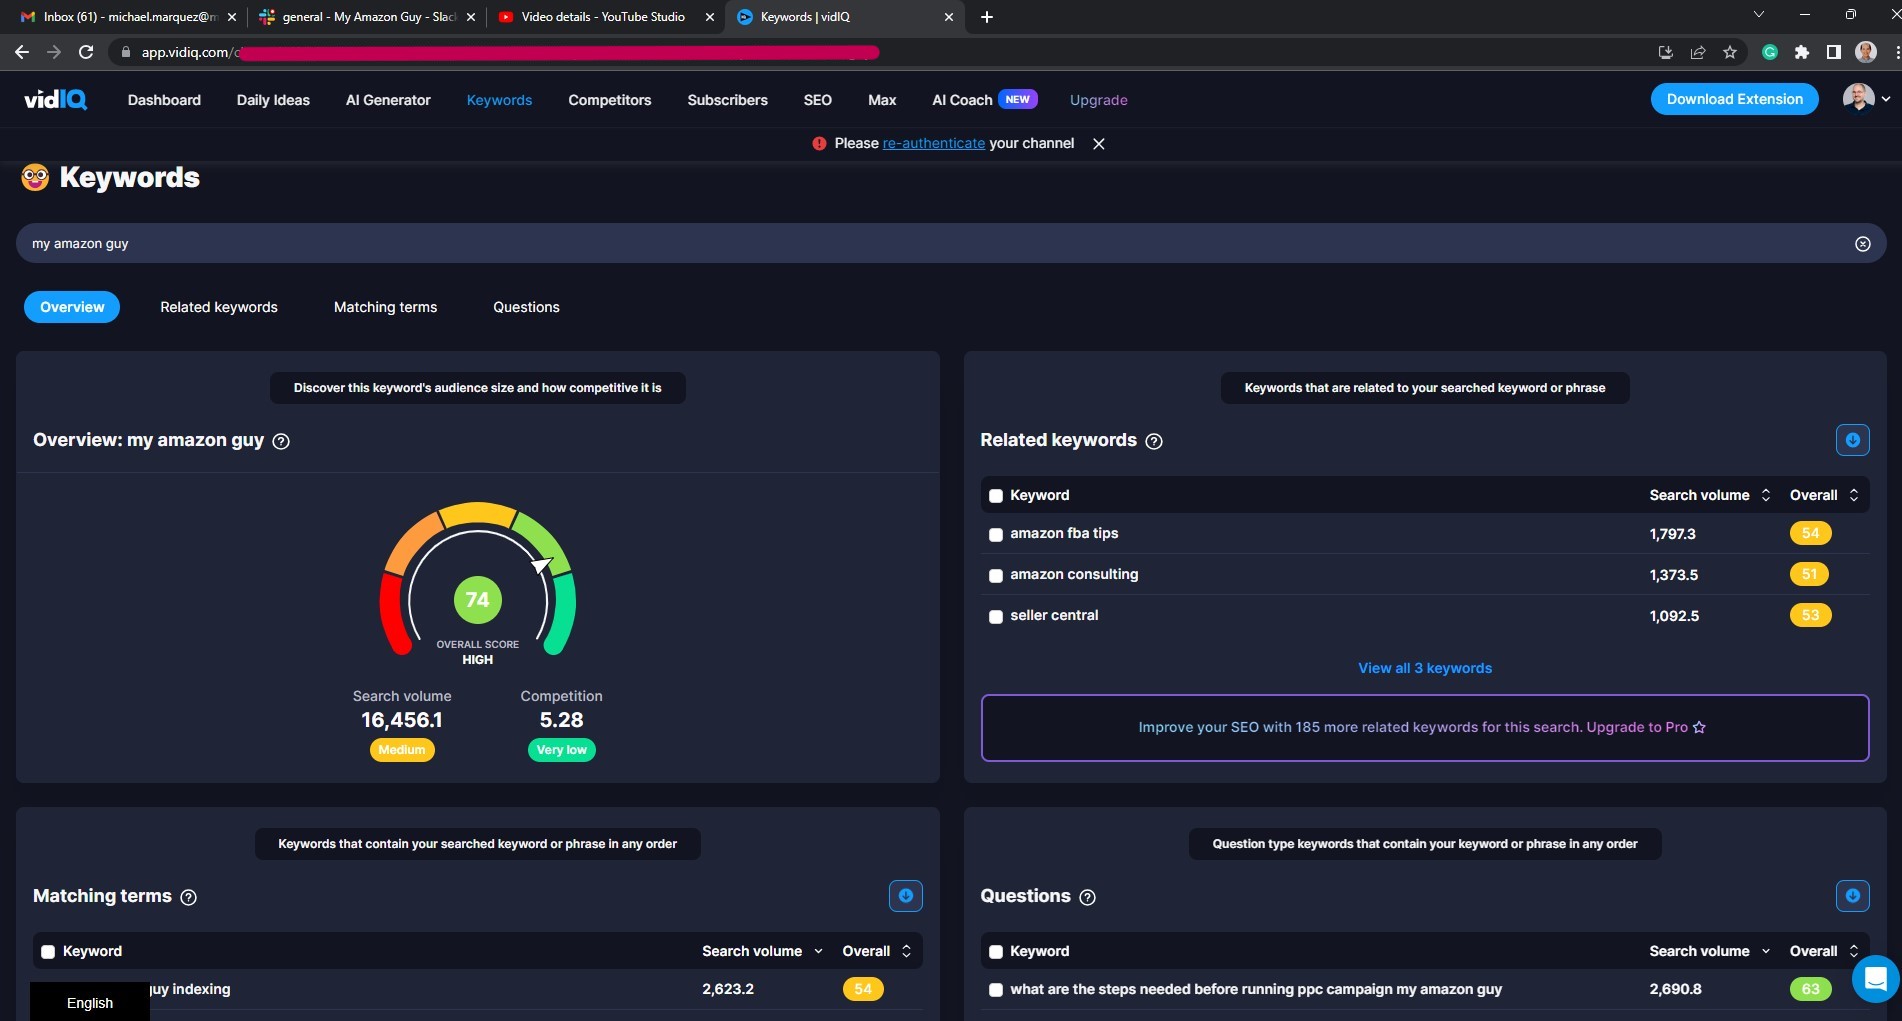Click the vidIQ logo
The width and height of the screenshot is (1902, 1021).
(56, 99)
